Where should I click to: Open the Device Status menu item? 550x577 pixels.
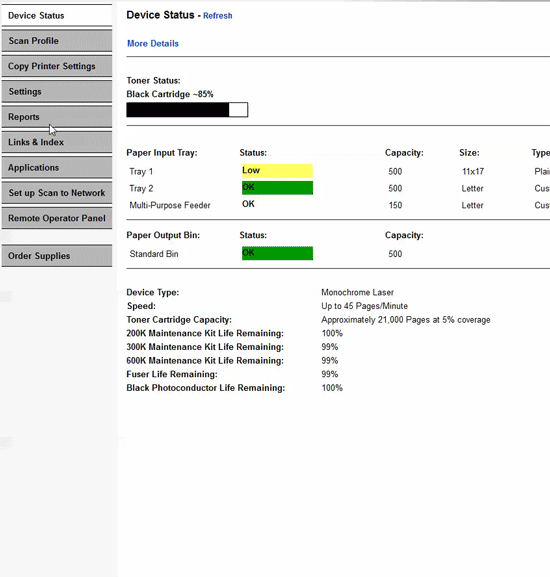point(57,15)
